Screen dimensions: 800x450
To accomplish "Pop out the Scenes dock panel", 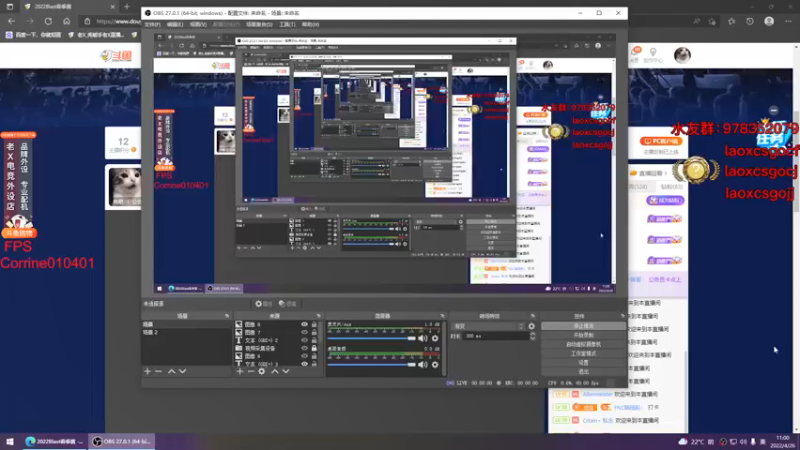I will 227,316.
